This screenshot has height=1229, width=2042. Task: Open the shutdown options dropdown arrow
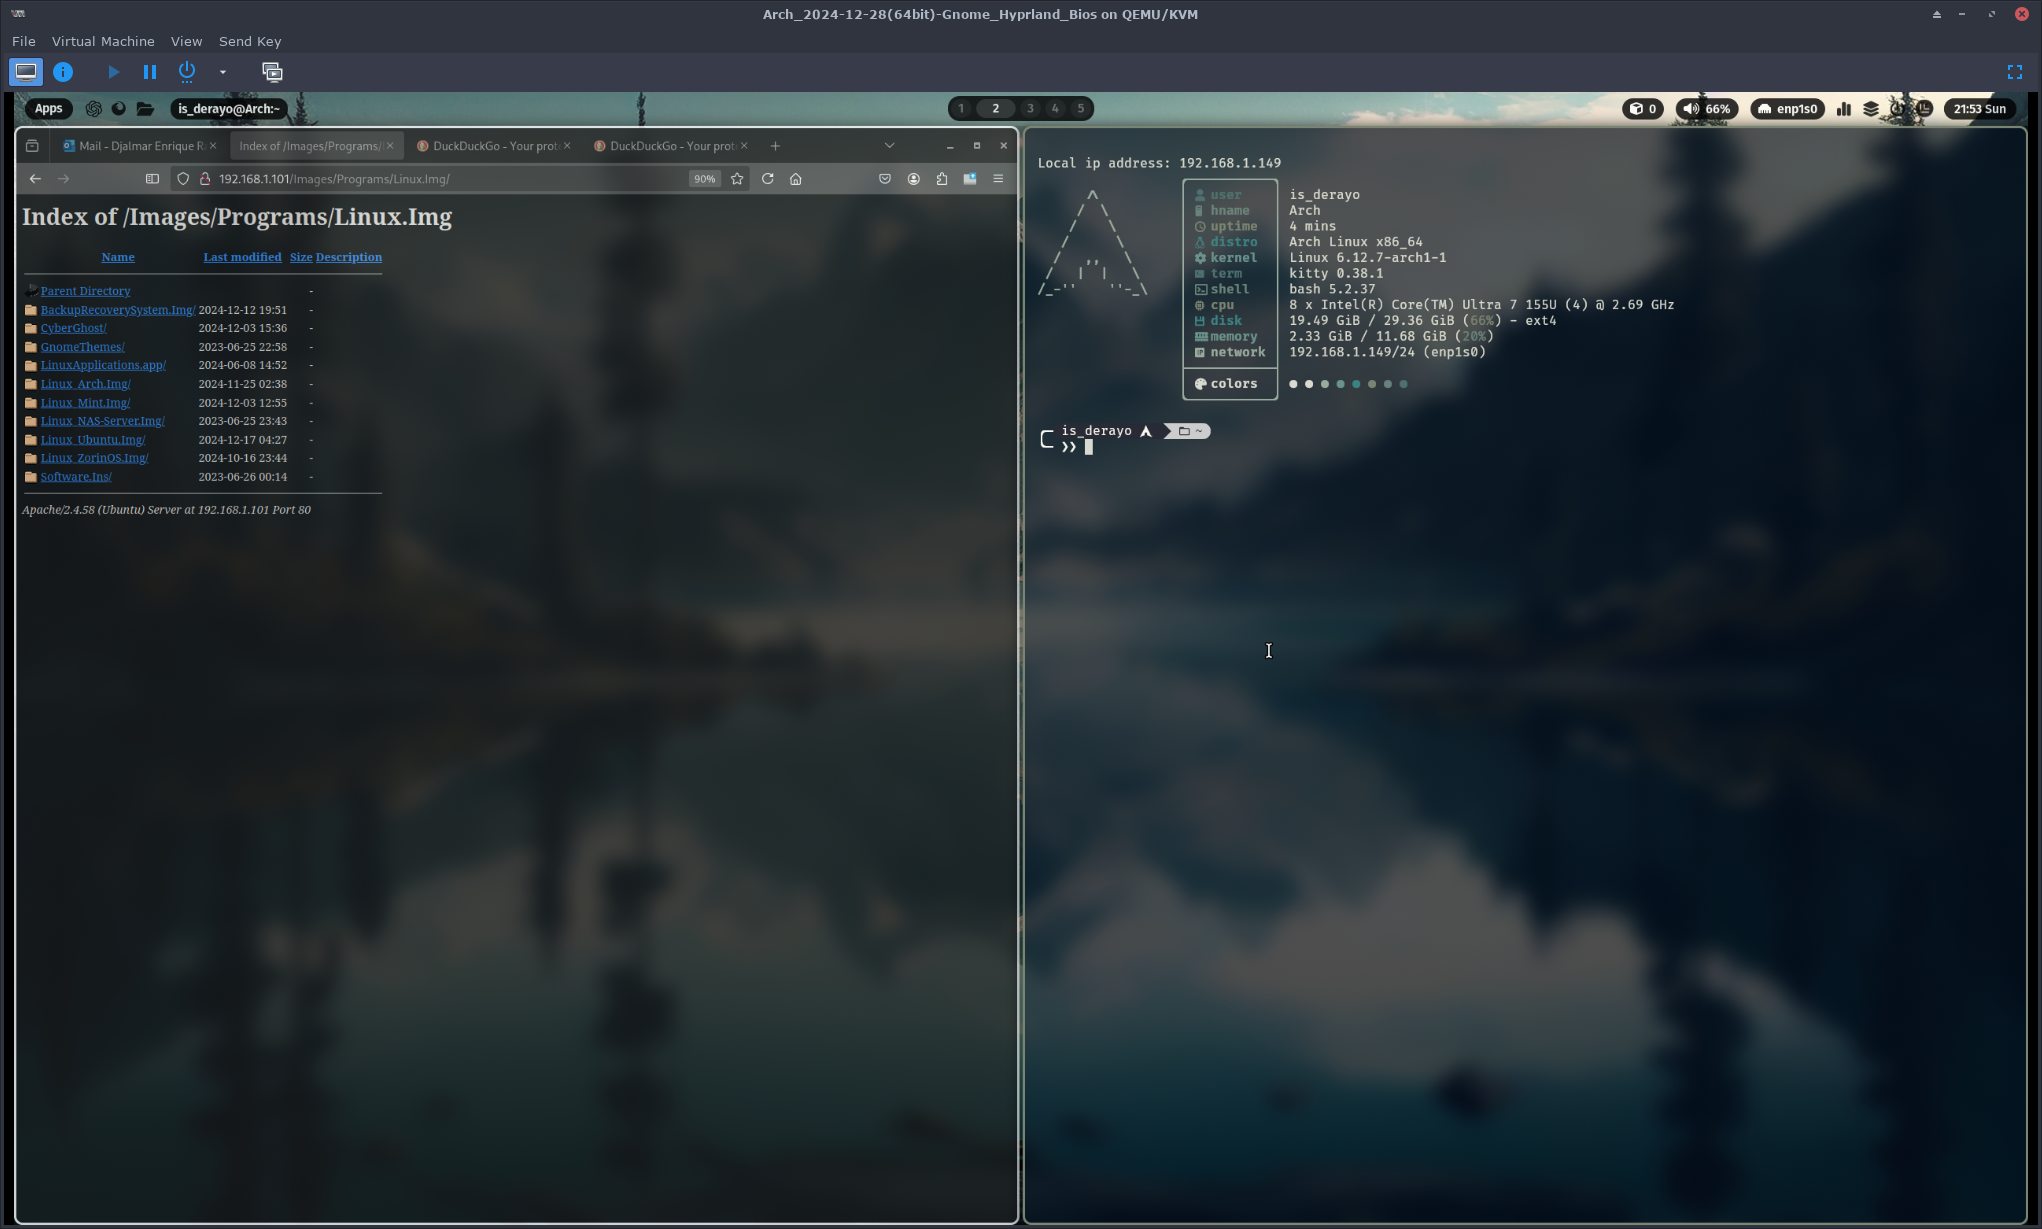pos(223,72)
